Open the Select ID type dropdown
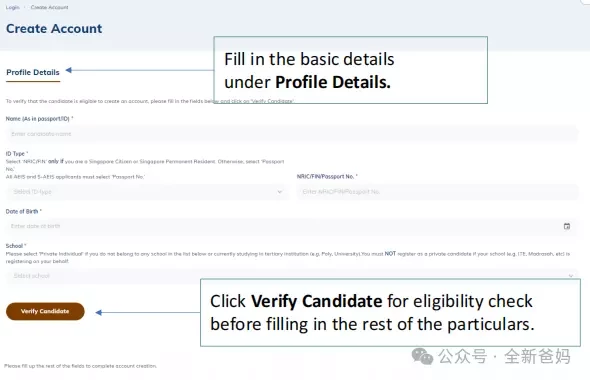This screenshot has height=380, width=590. pyautogui.click(x=148, y=192)
